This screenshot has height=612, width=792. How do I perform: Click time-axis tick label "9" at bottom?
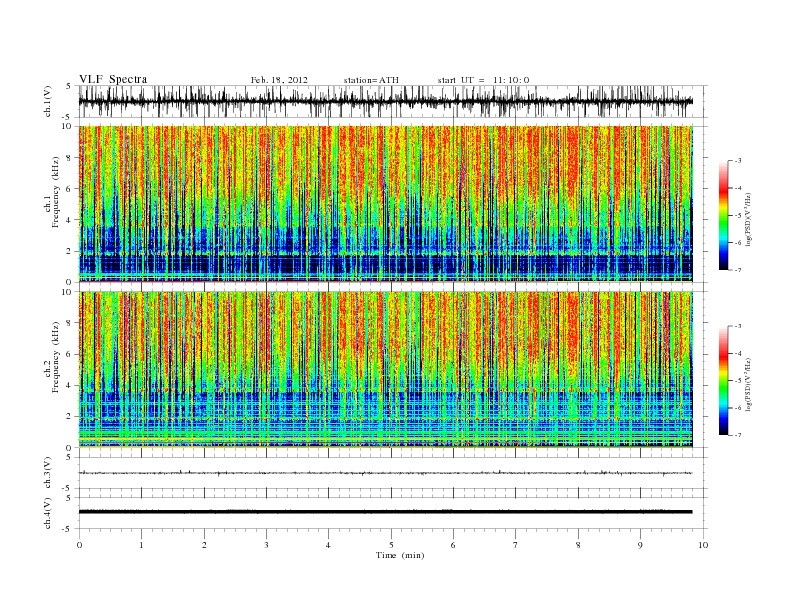point(640,545)
